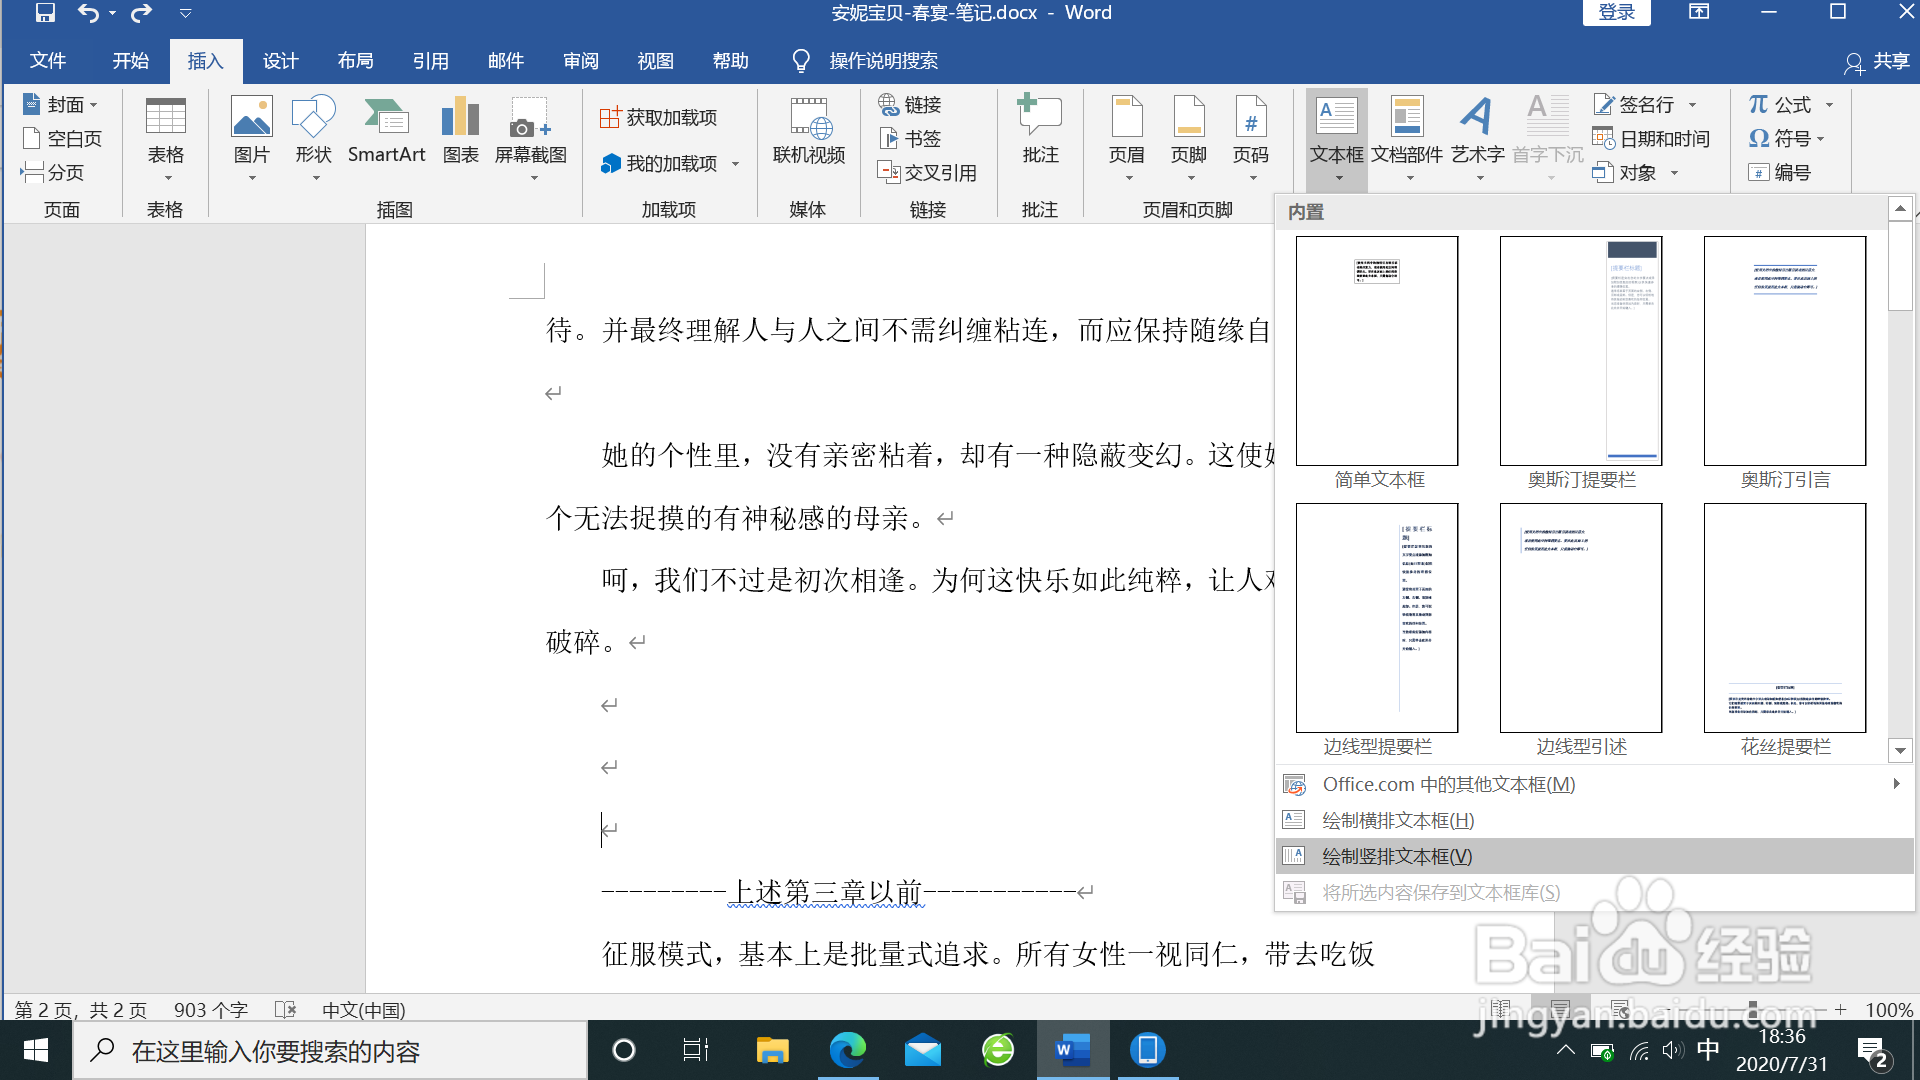Open the Shapes (形状) gallery
Viewport: 1920px width, 1080px height.
pos(314,140)
